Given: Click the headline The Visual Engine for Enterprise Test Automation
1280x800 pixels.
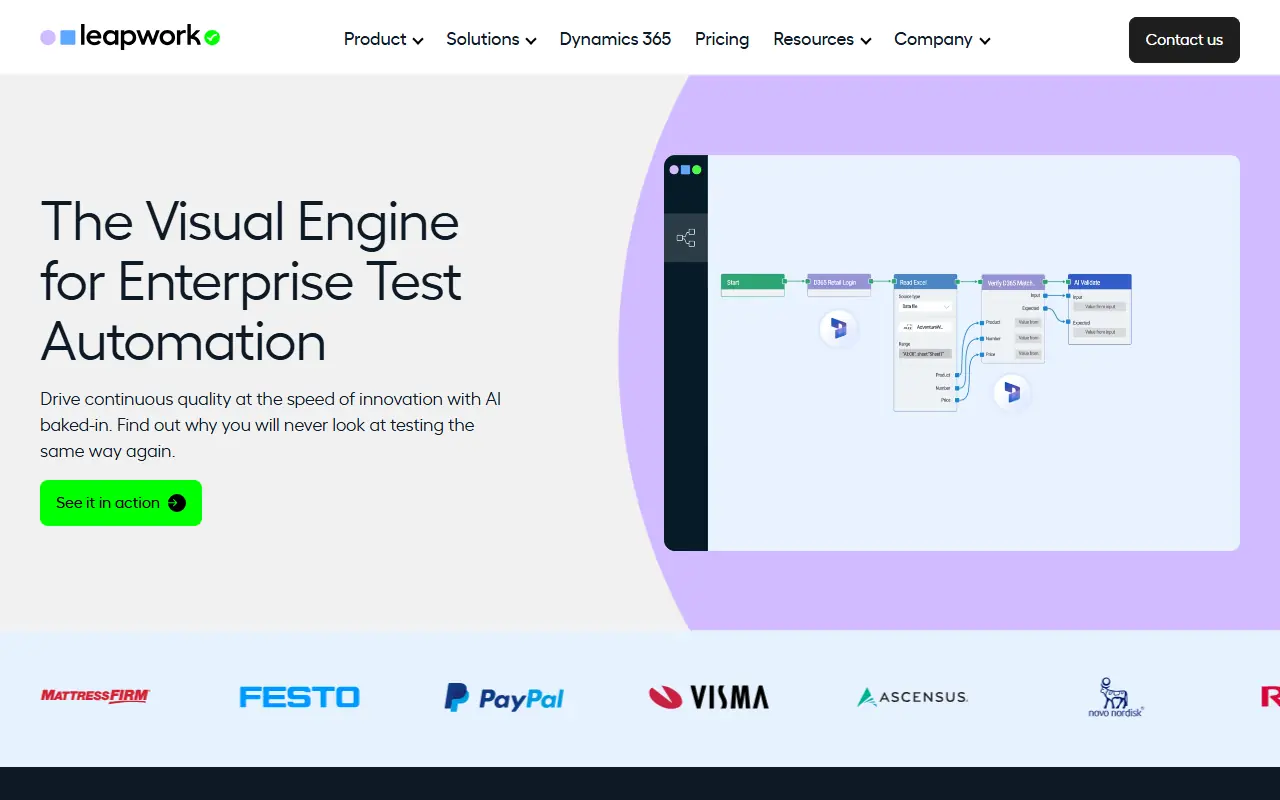Looking at the screenshot, I should [x=250, y=281].
